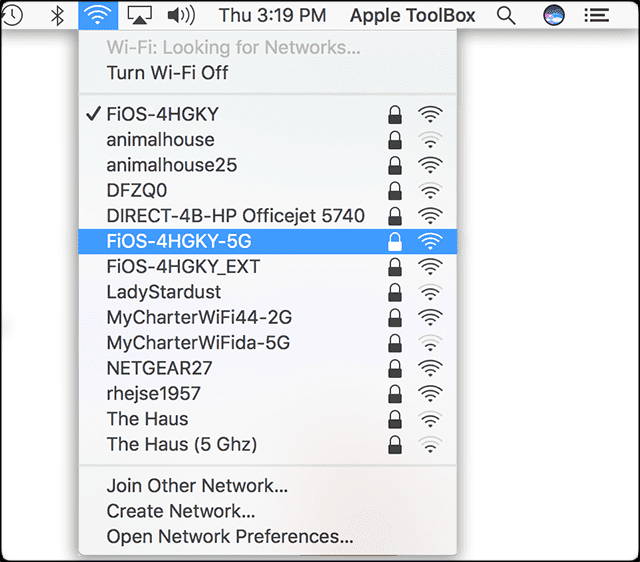Click lock icon beside NETGEAR27
This screenshot has width=640, height=562.
[x=395, y=369]
